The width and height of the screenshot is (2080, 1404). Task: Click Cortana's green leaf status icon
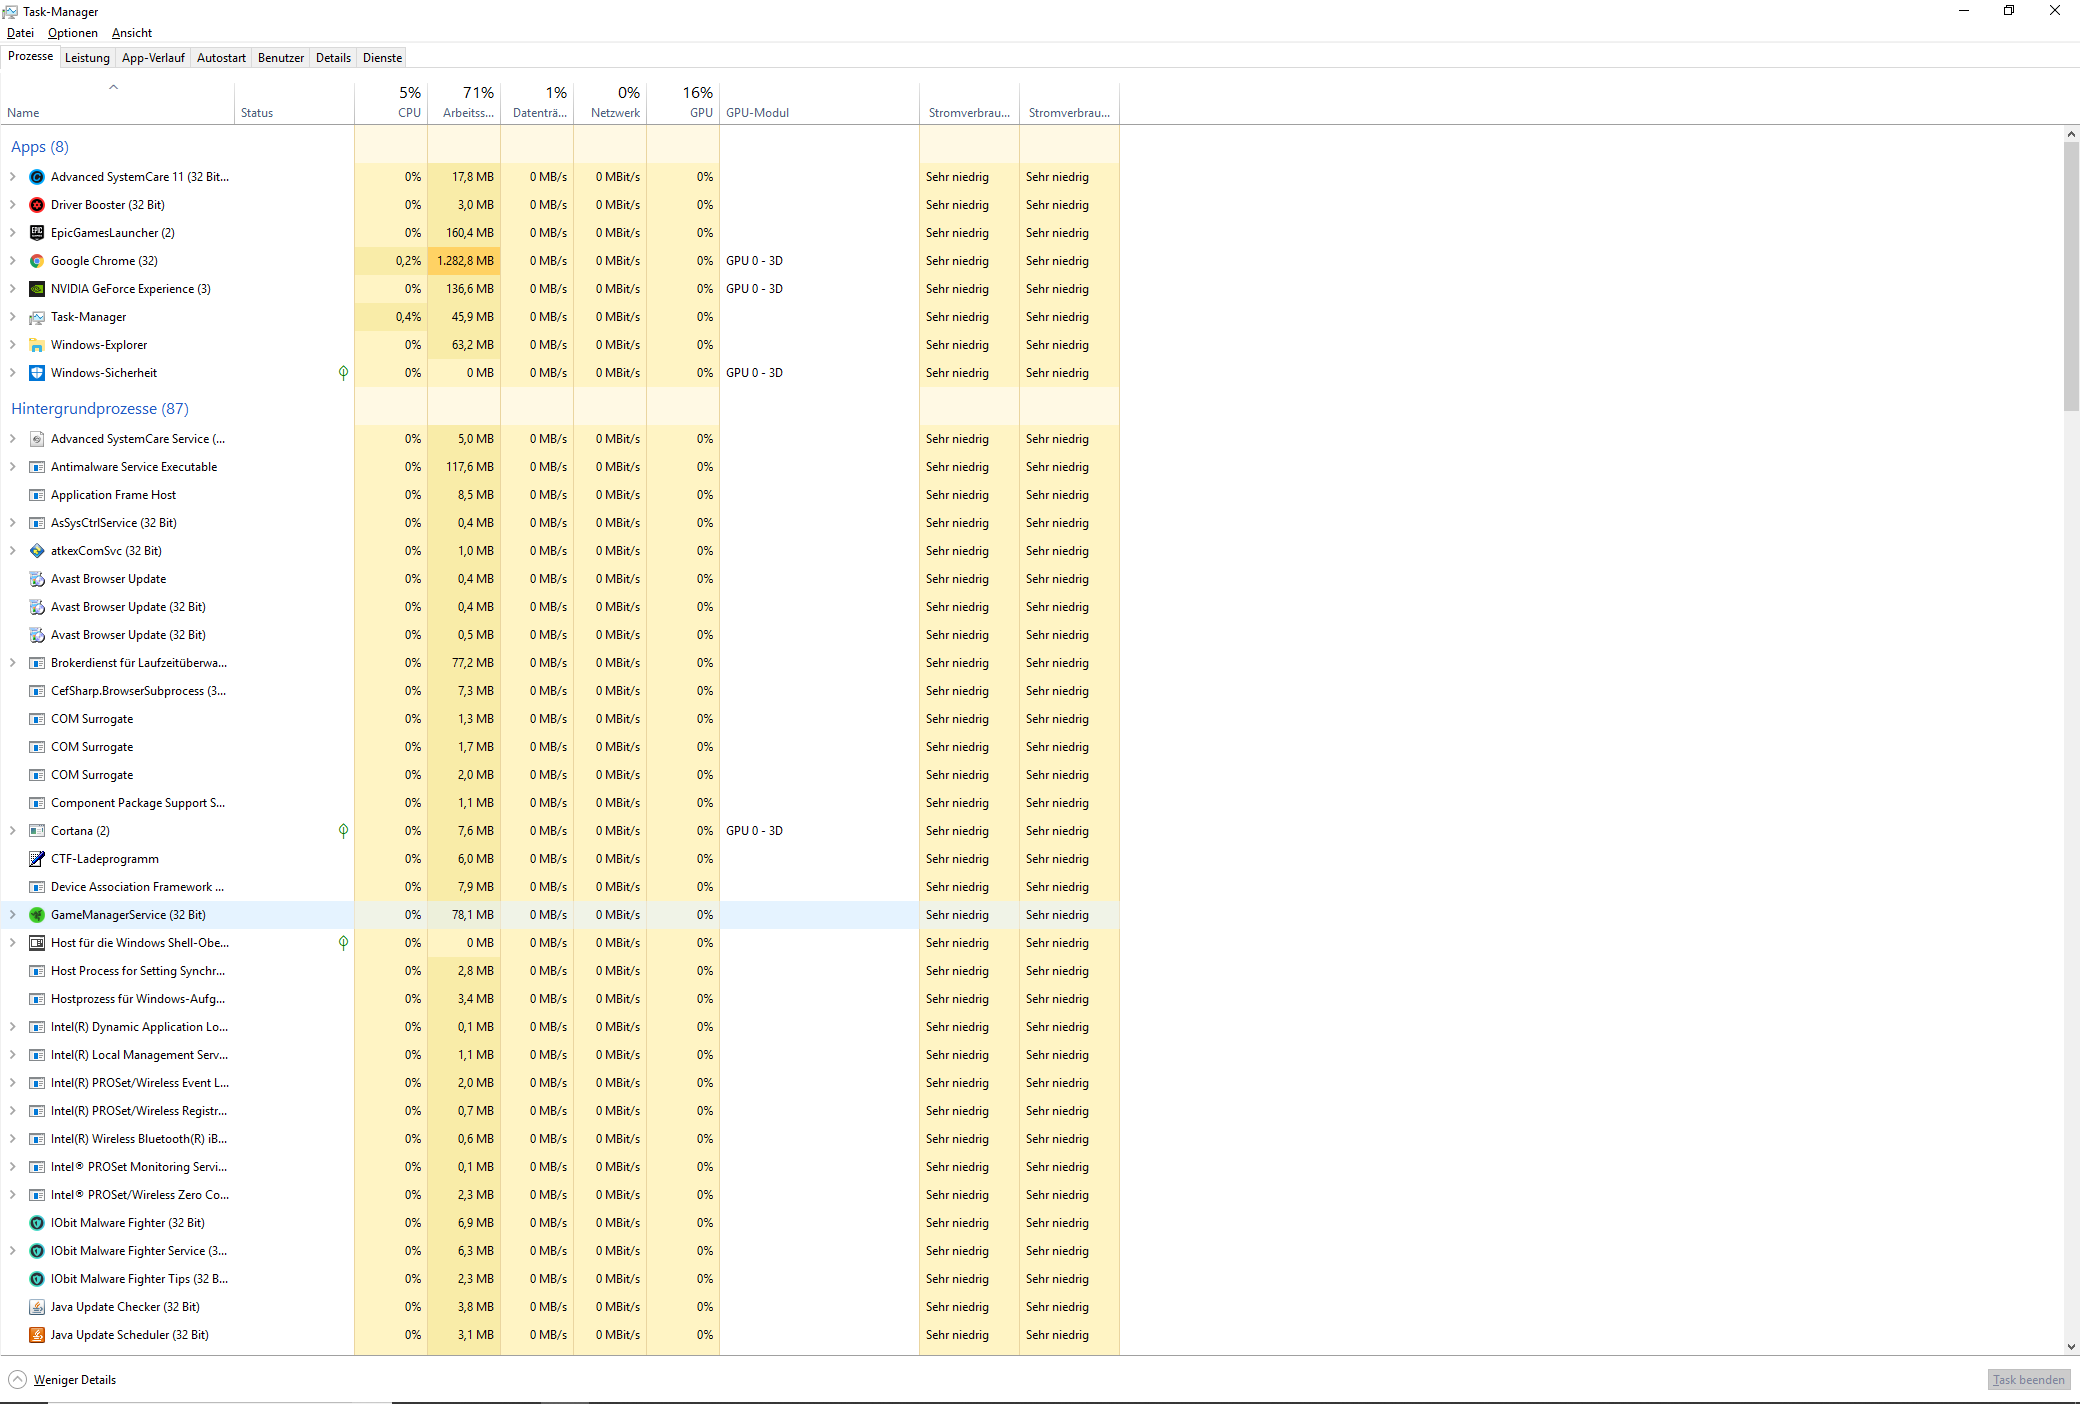click(x=343, y=831)
